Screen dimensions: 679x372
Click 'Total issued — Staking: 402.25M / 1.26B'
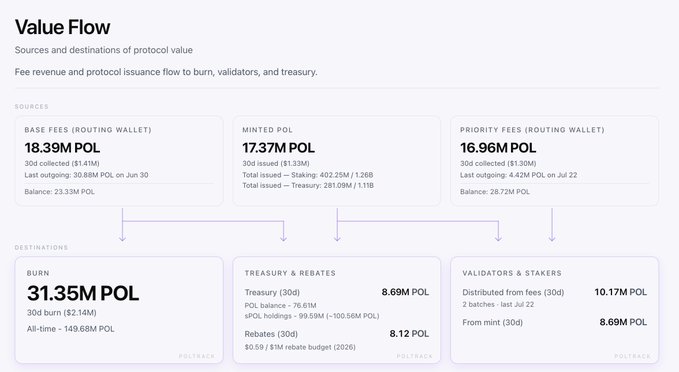[x=307, y=175]
